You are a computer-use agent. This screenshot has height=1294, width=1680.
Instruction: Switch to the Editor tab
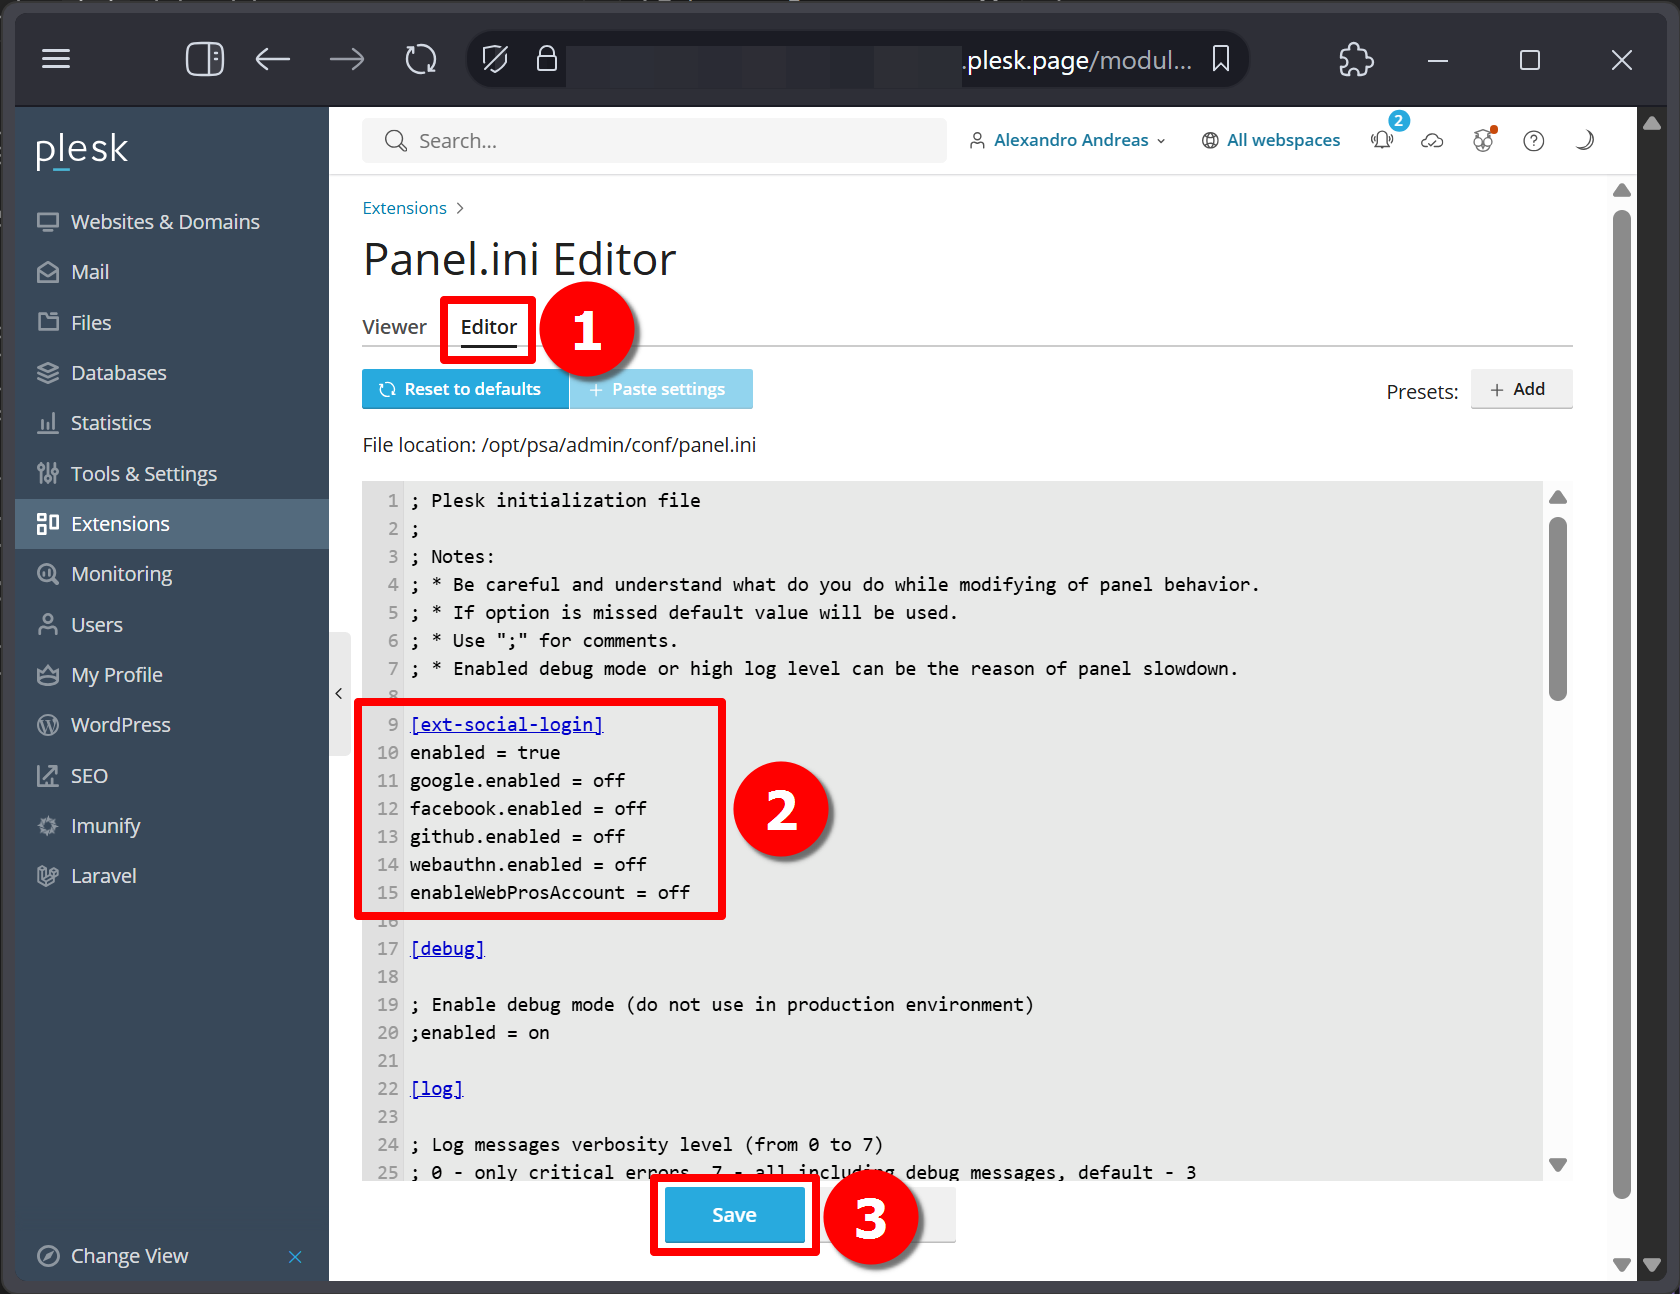[488, 327]
